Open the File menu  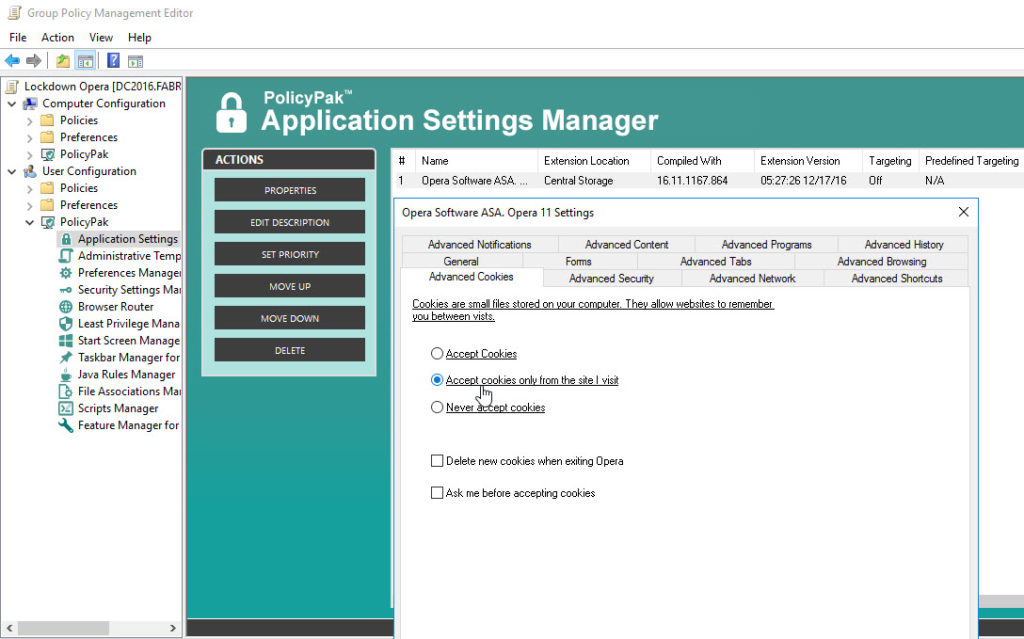[x=18, y=37]
